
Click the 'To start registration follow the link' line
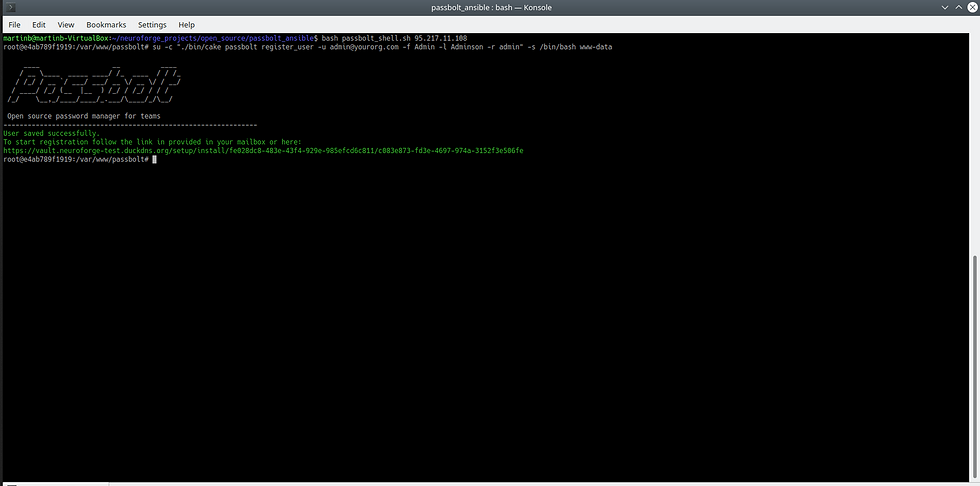click(152, 142)
